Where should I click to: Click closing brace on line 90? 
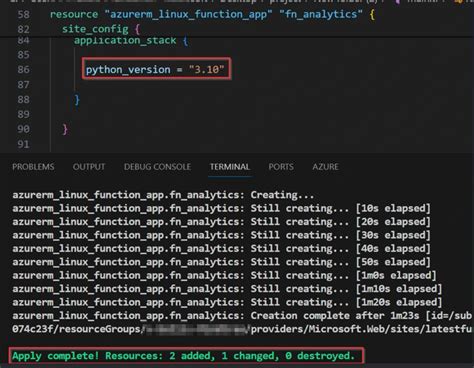[65, 129]
